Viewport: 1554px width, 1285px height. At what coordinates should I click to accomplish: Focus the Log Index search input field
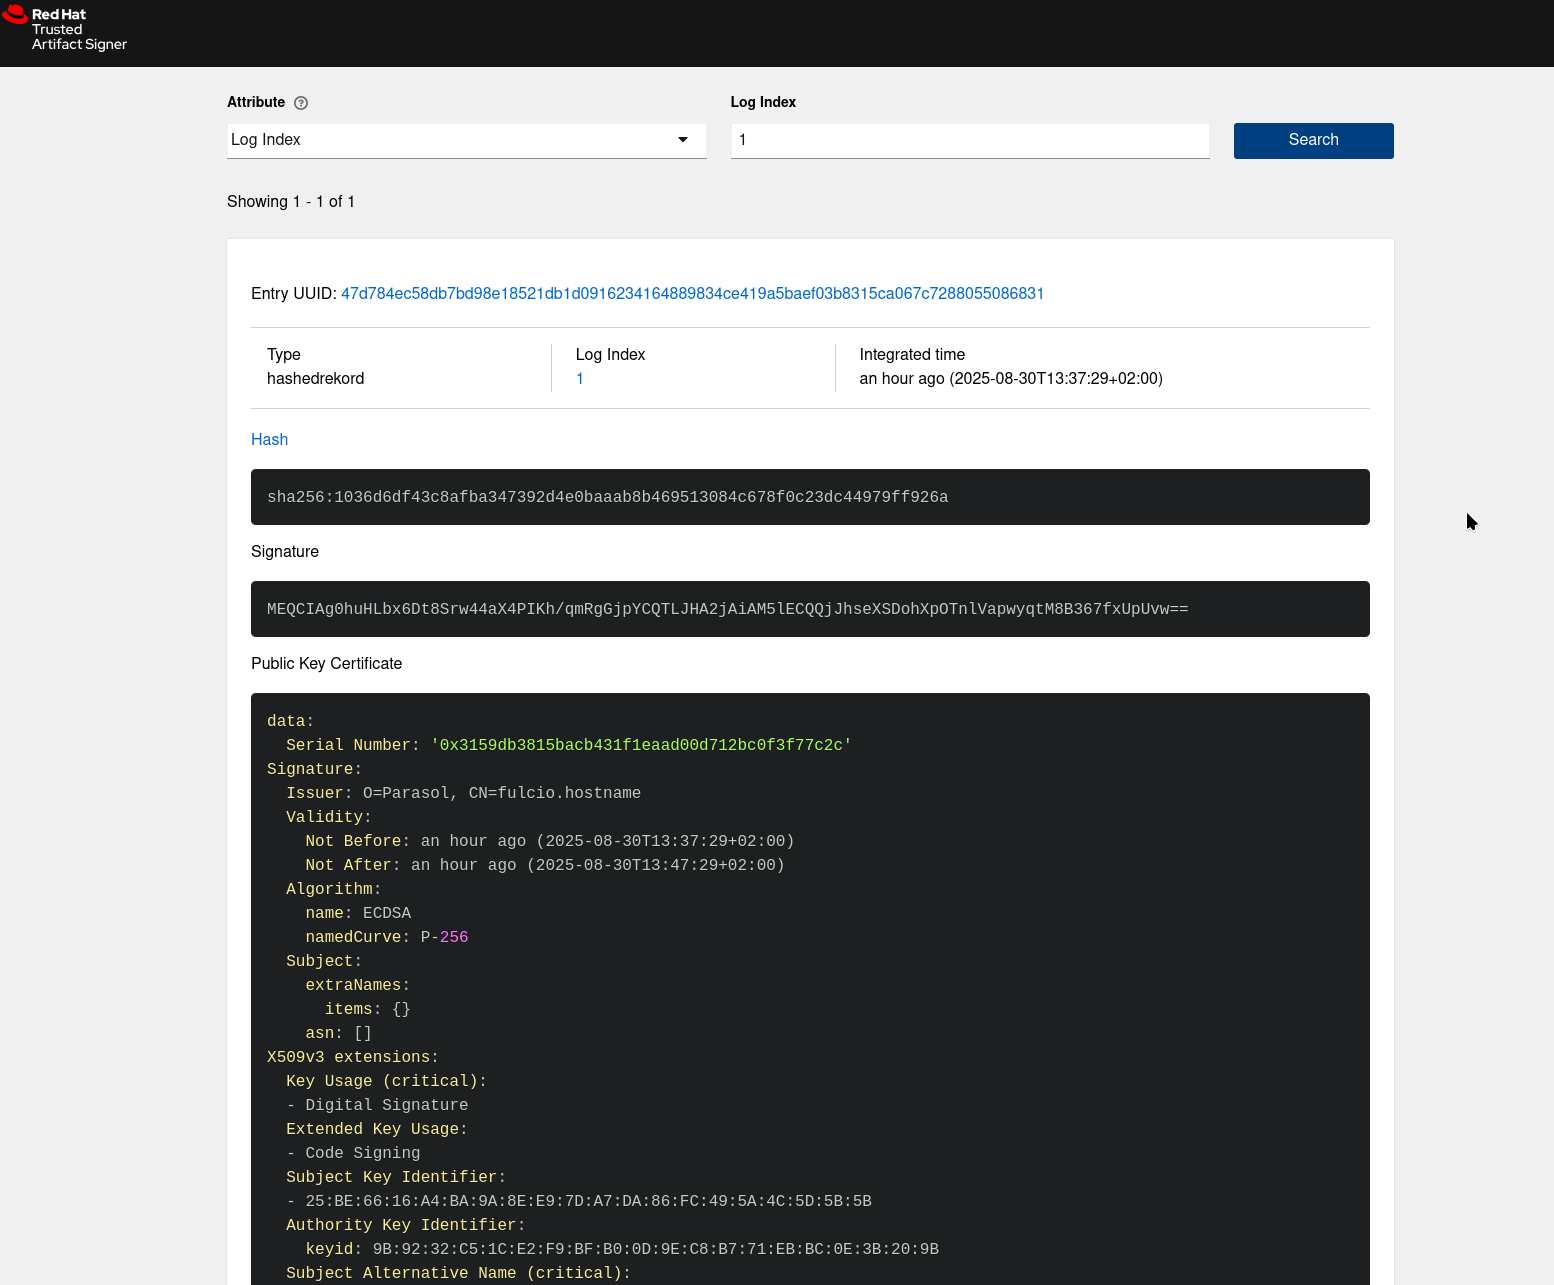[969, 140]
